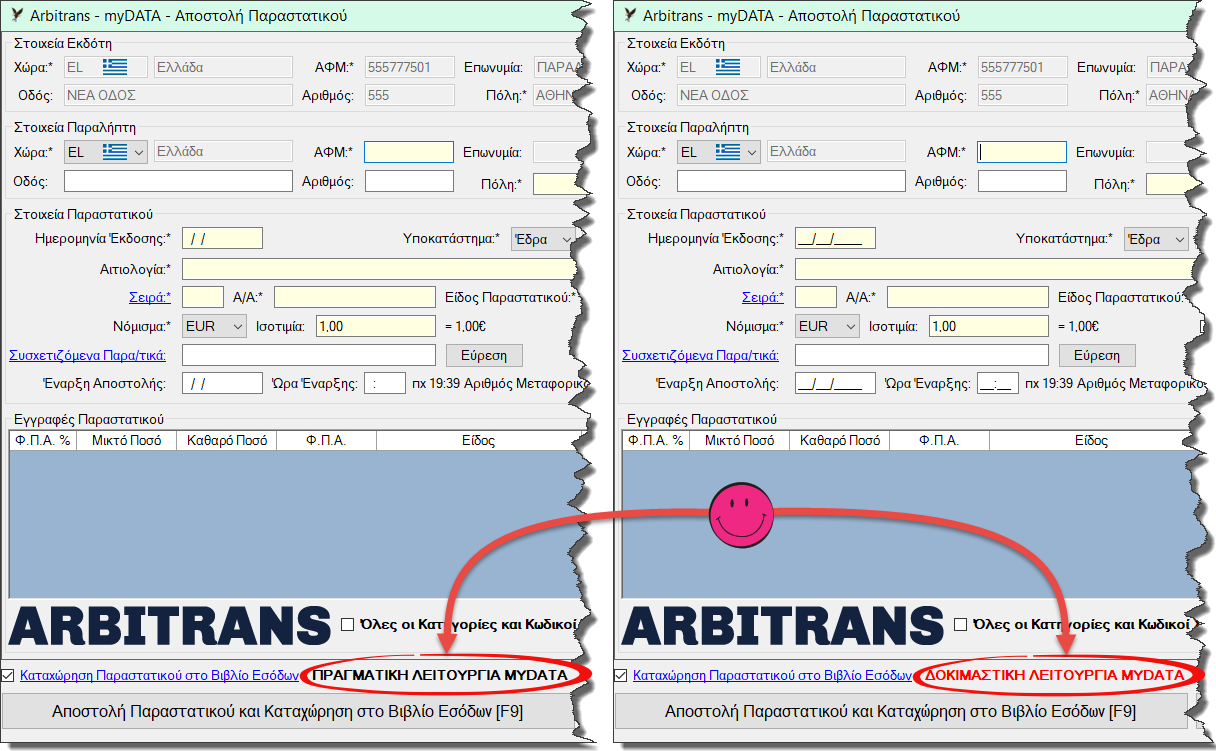Click the recipient Αριθμός field in left window
Image resolution: width=1216 pixels, height=751 pixels.
point(409,181)
